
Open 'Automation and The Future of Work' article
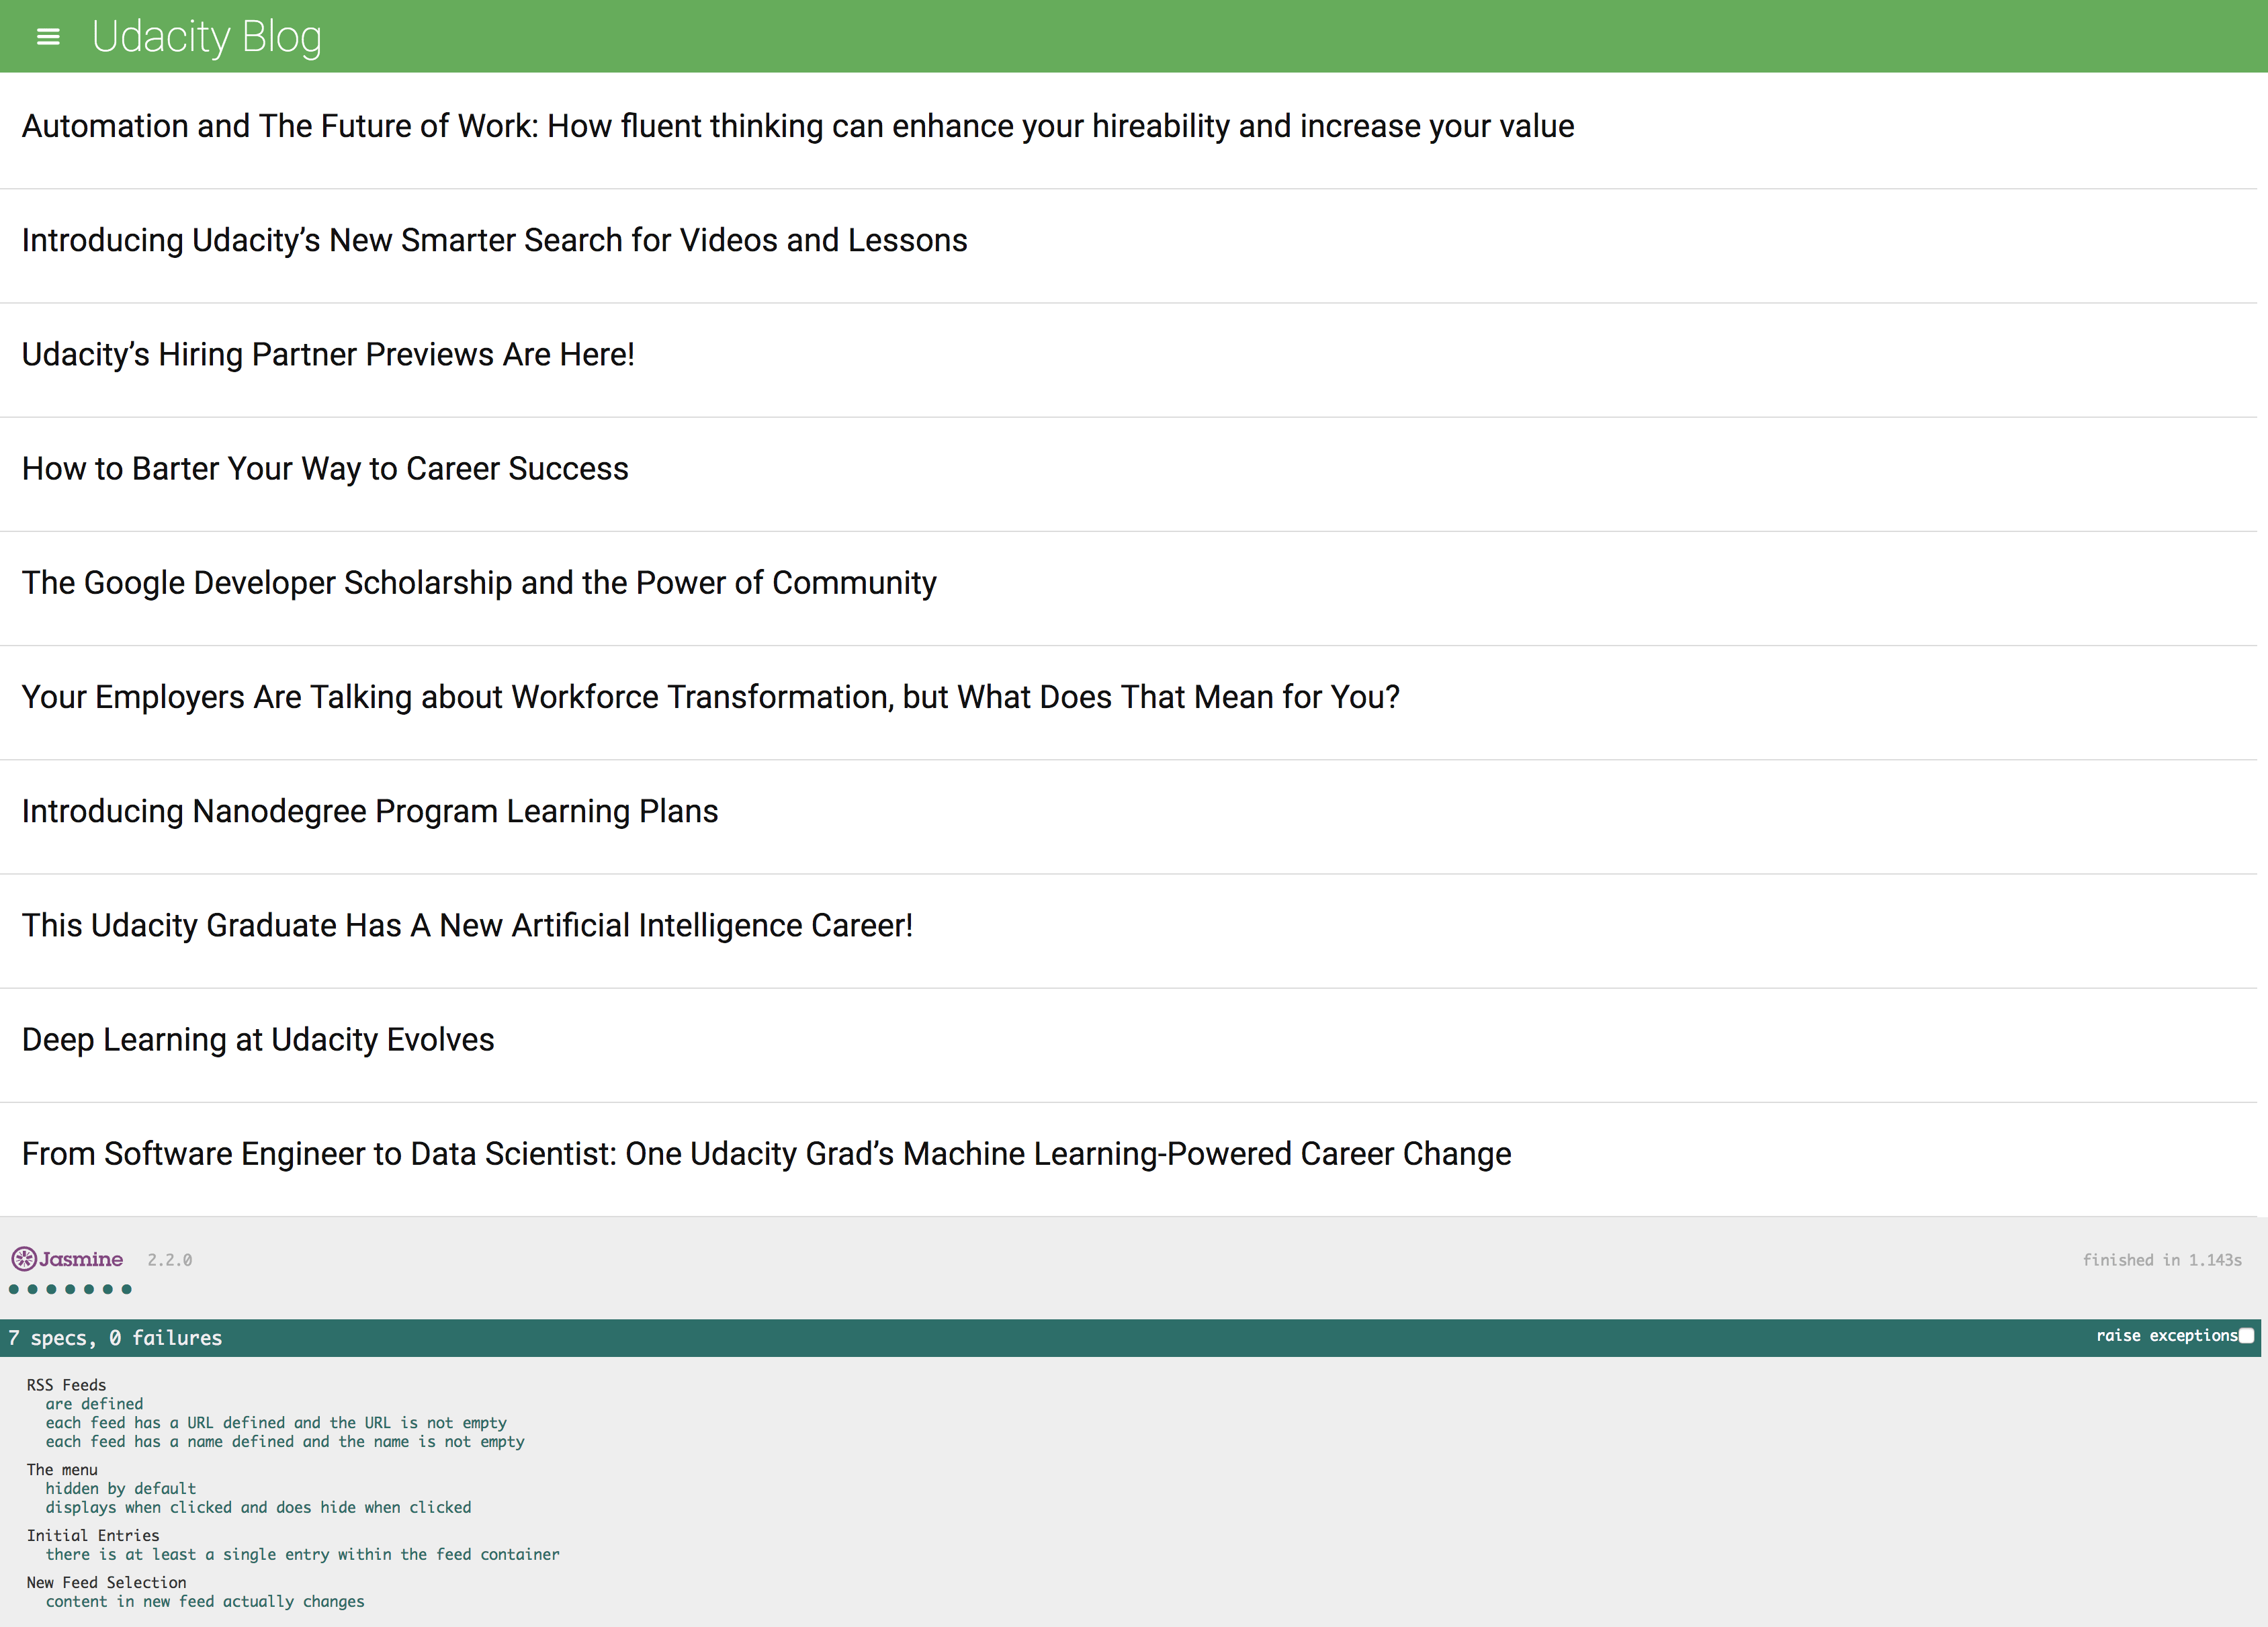pos(798,126)
